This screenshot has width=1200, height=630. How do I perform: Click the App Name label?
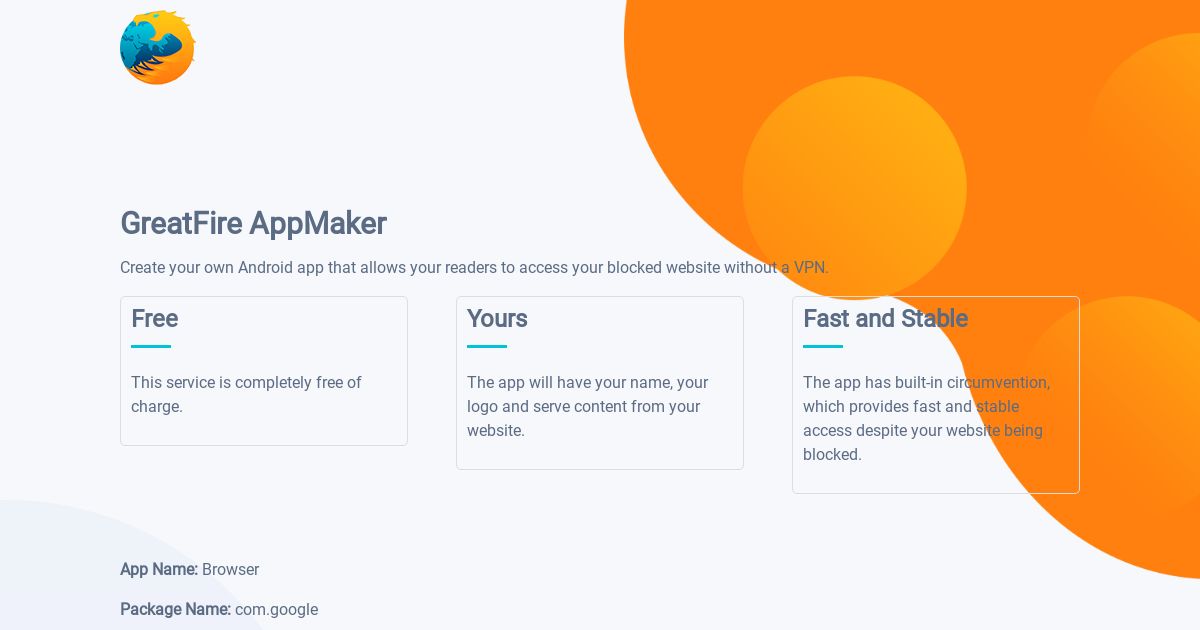tap(159, 569)
